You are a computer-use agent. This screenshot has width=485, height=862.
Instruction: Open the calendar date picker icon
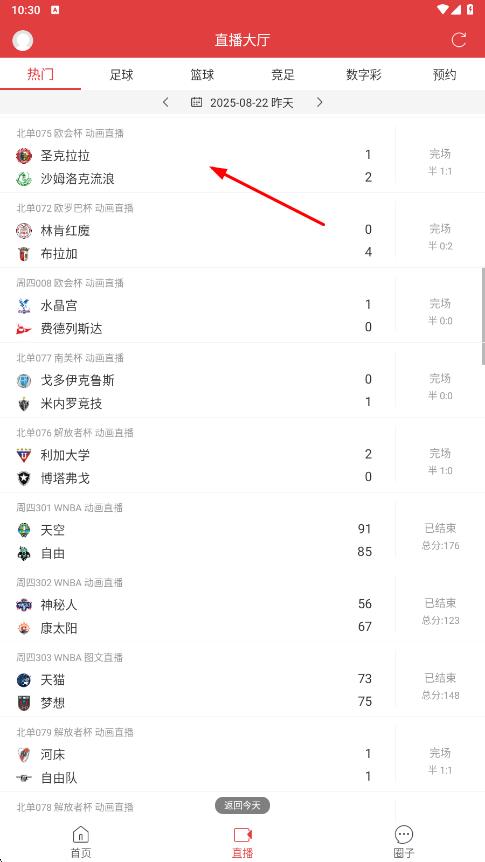coord(196,102)
